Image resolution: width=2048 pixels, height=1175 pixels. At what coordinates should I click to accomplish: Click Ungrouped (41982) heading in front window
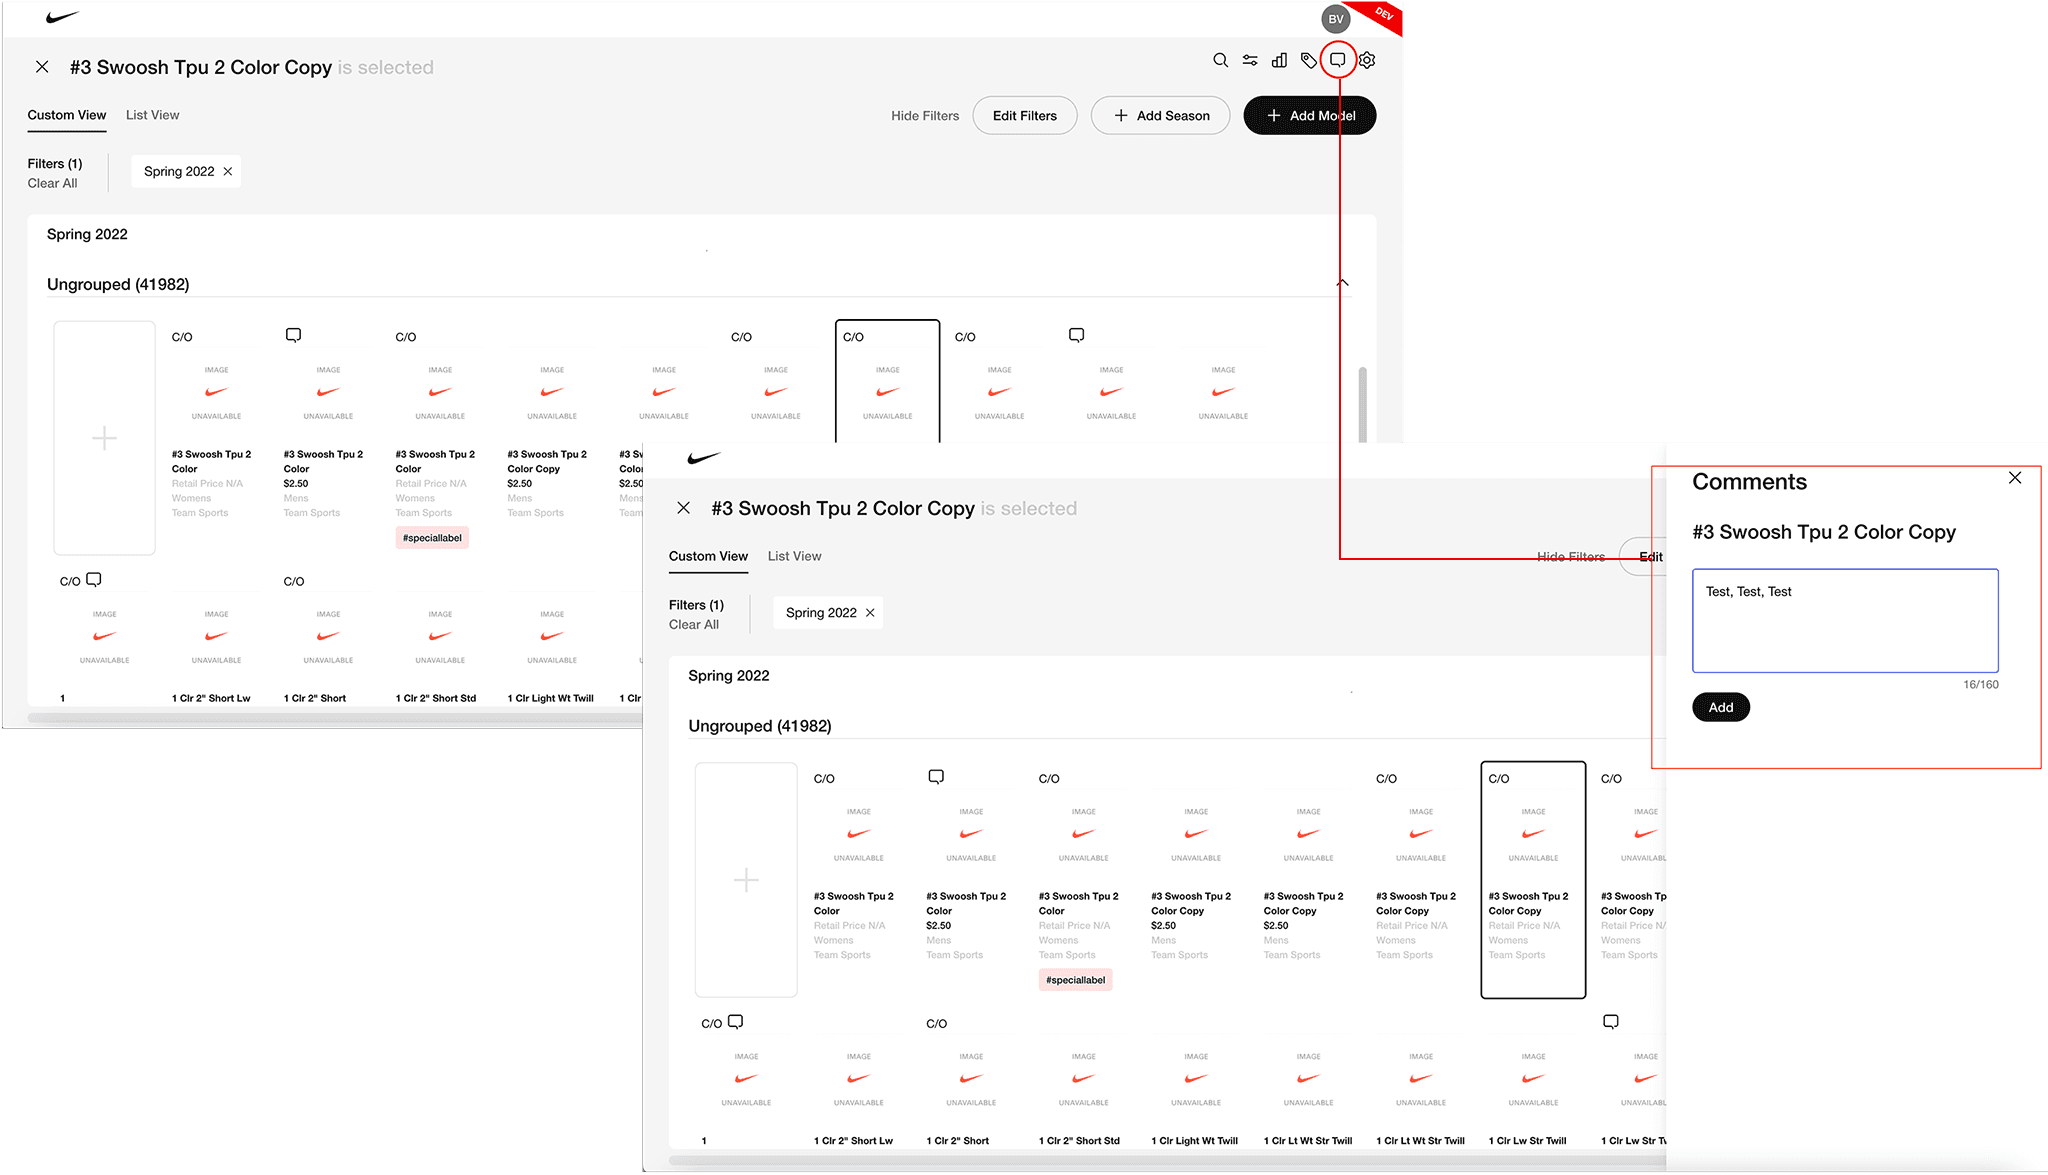pos(760,726)
